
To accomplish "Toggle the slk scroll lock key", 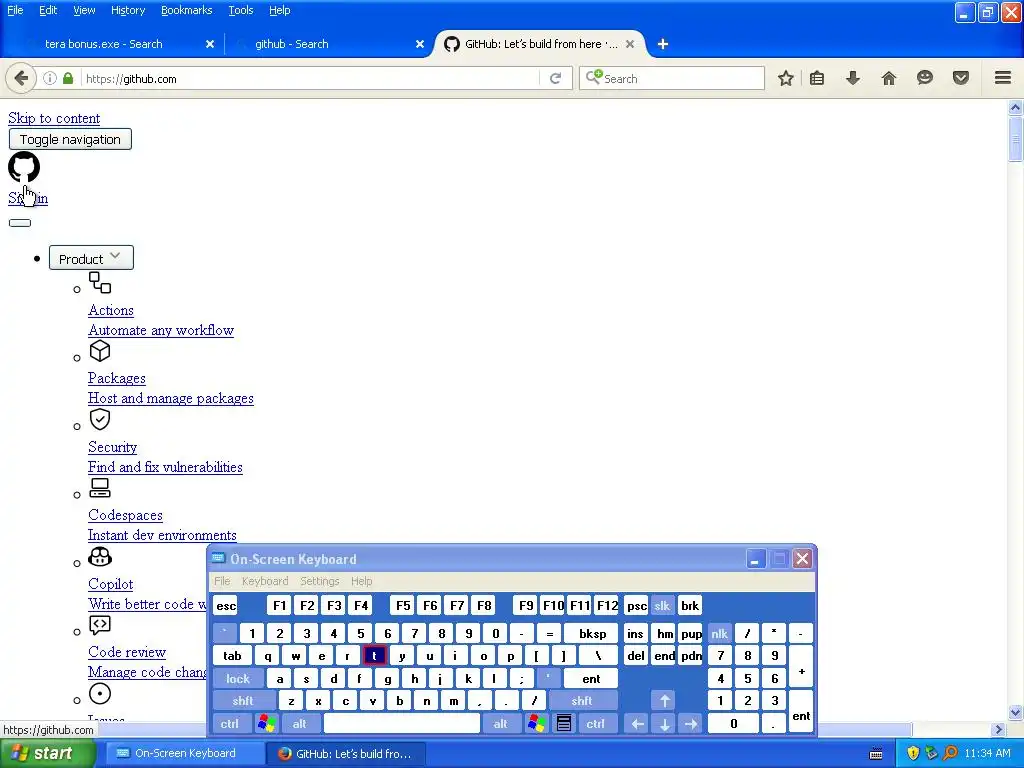I will (x=662, y=605).
